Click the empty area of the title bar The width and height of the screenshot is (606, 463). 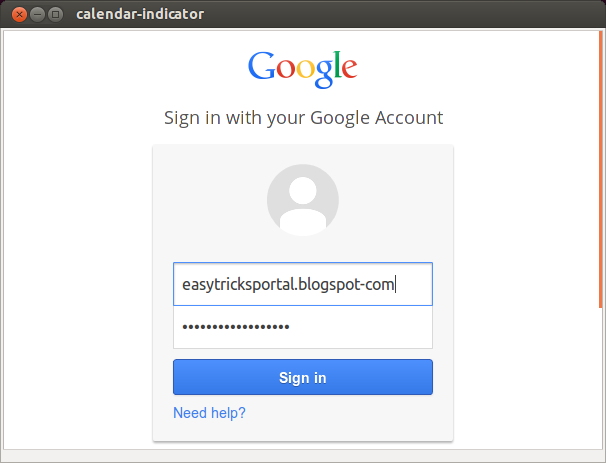point(402,14)
